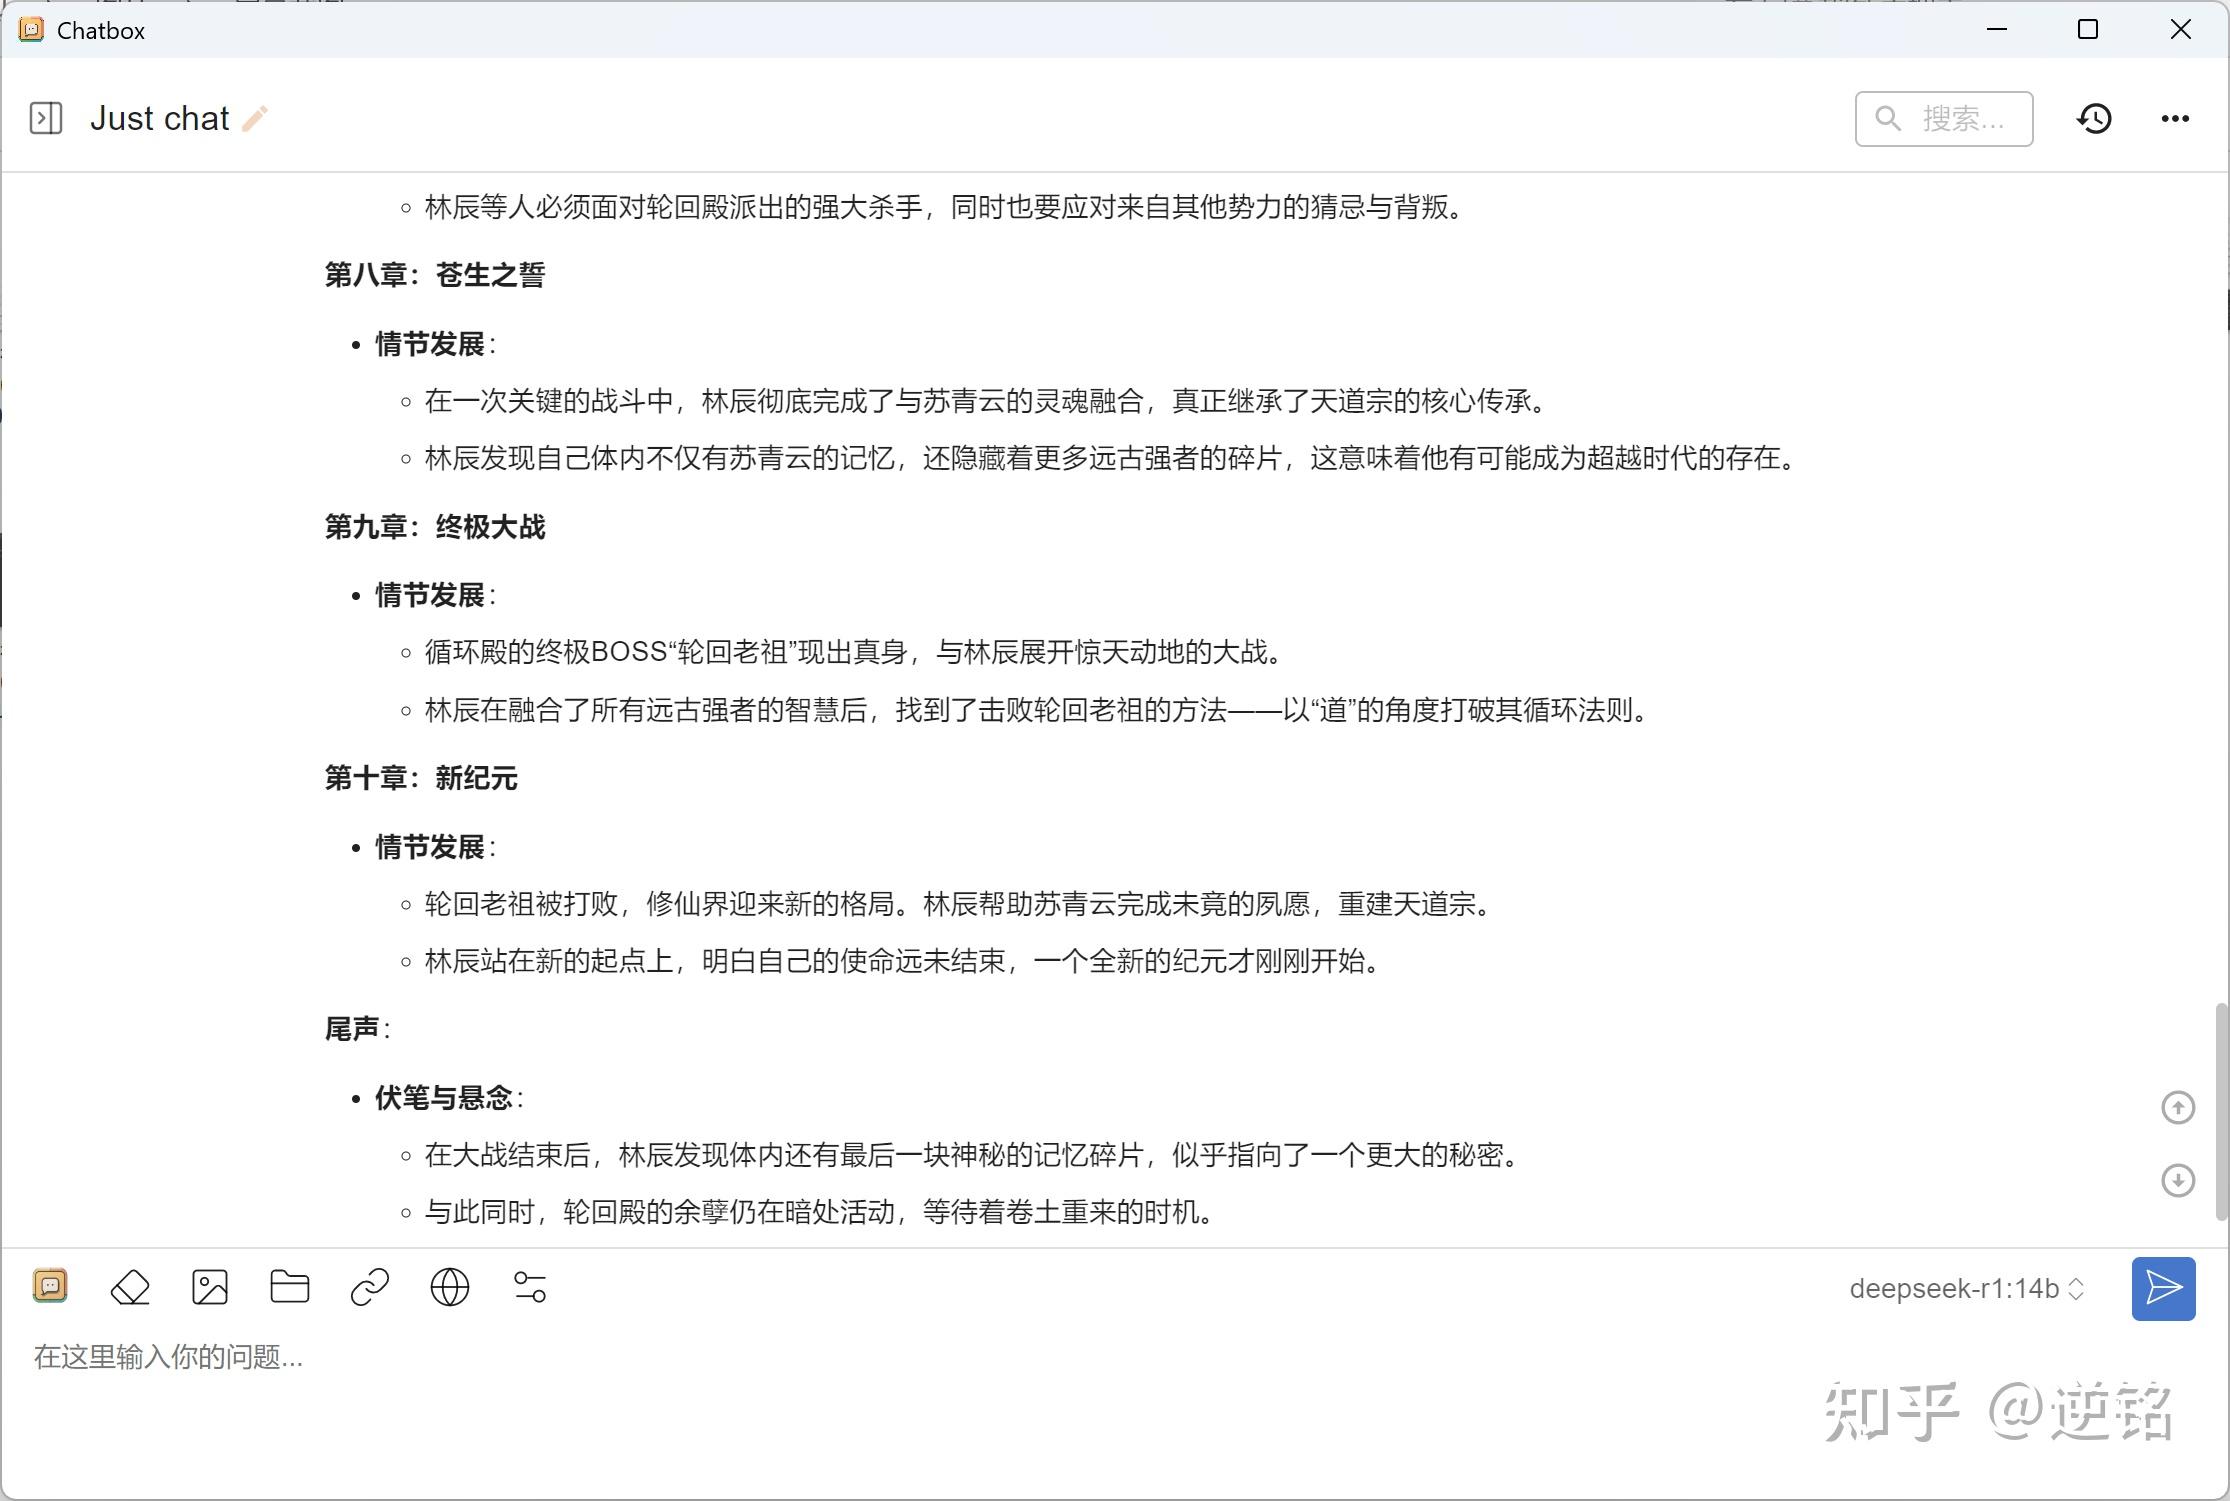Toggle web browsing globe icon

click(x=450, y=1287)
